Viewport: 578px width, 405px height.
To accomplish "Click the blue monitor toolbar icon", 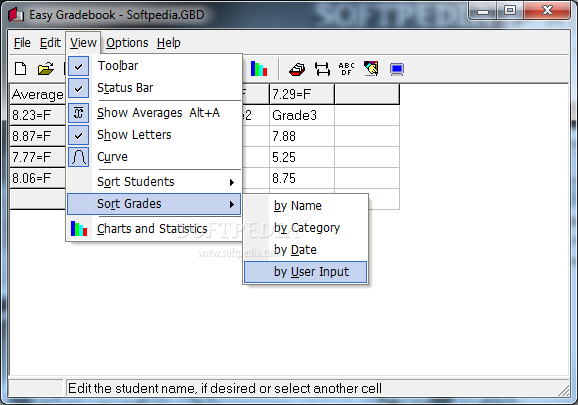I will click(397, 69).
